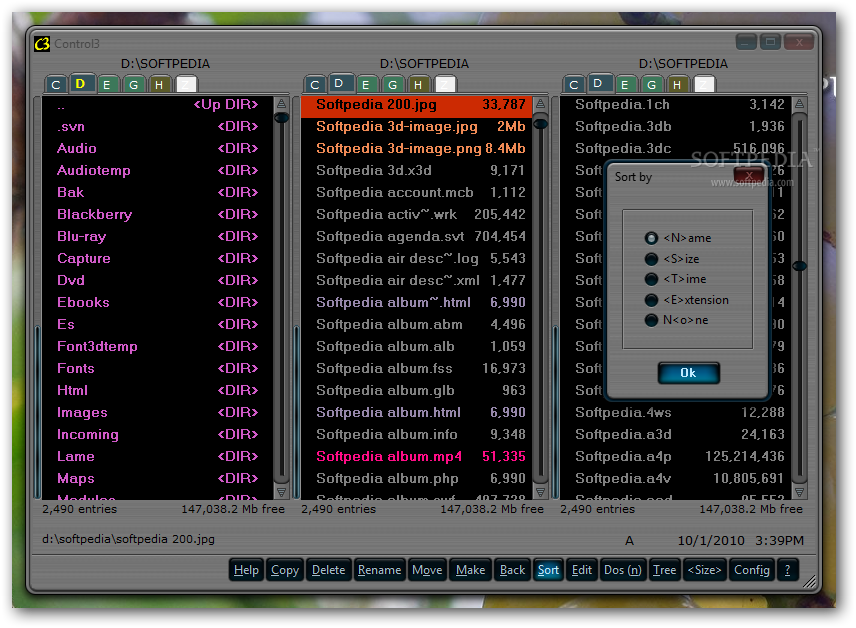The height and width of the screenshot is (628, 856).
Task: Select file Softpedia.4ws in right panel
Action: (x=675, y=413)
